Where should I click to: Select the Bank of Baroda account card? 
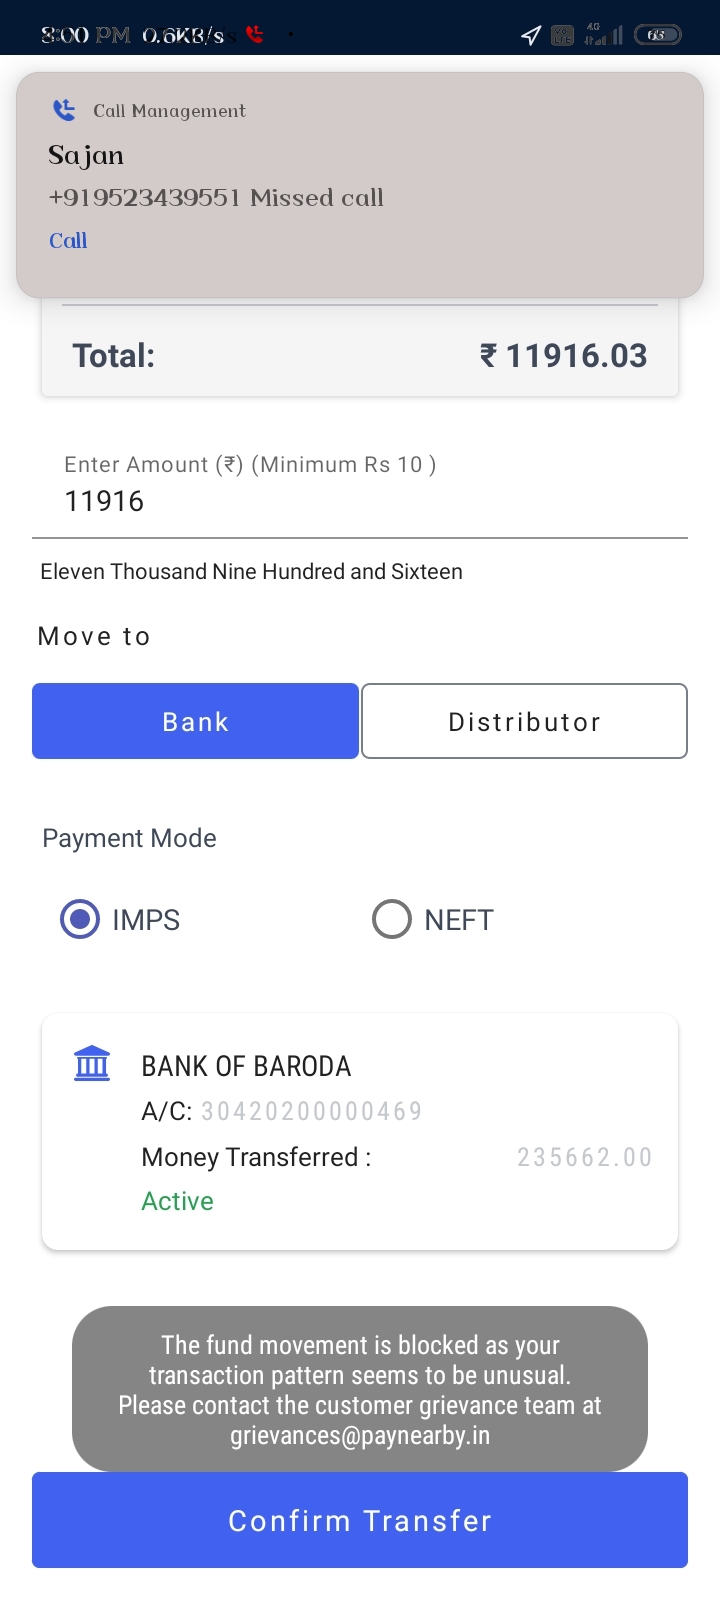[x=360, y=1131]
